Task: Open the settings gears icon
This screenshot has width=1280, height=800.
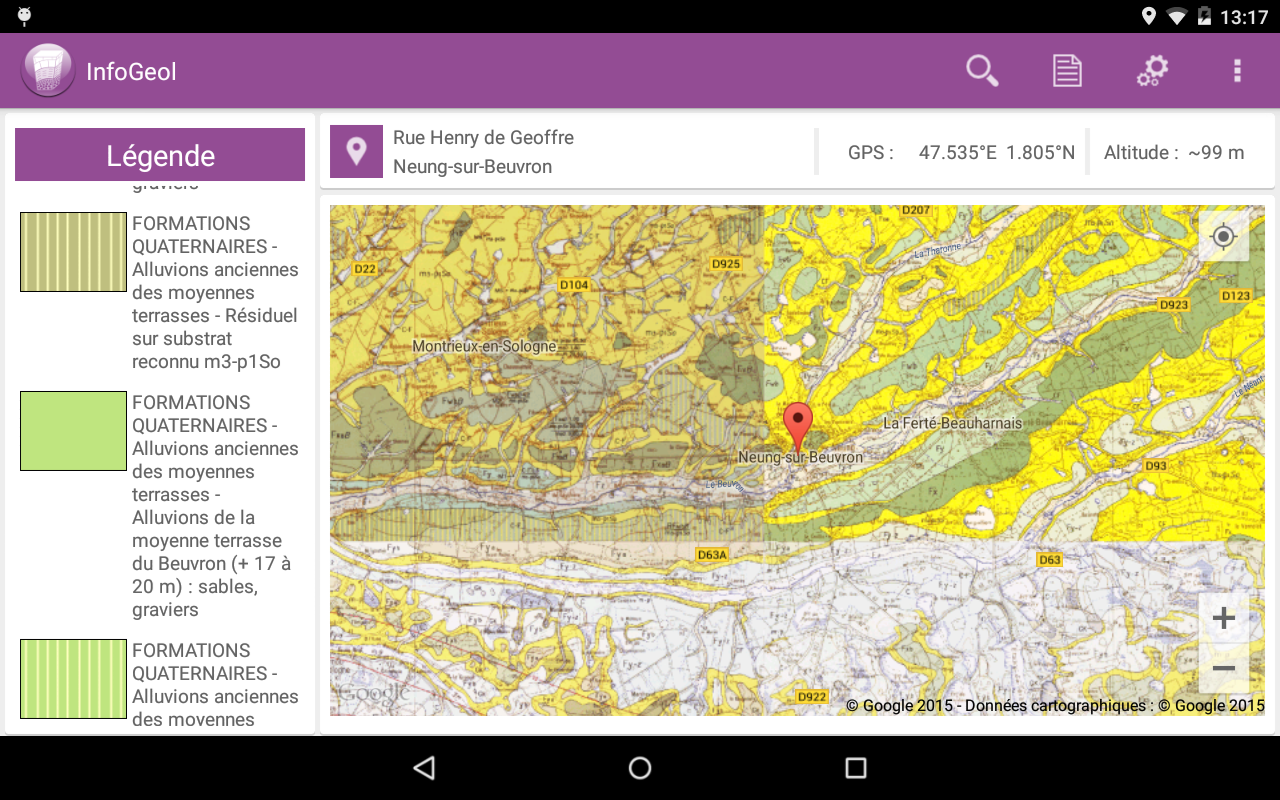Action: click(x=1152, y=71)
